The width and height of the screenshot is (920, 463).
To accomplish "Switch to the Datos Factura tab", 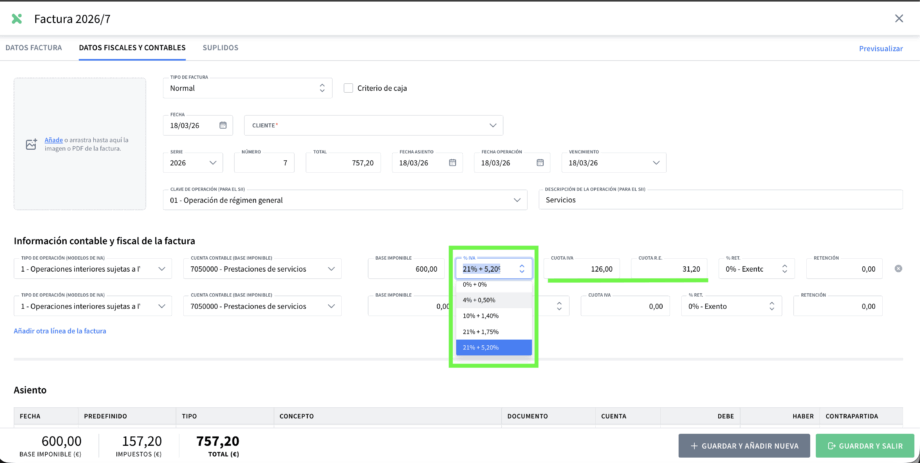I will (x=33, y=47).
